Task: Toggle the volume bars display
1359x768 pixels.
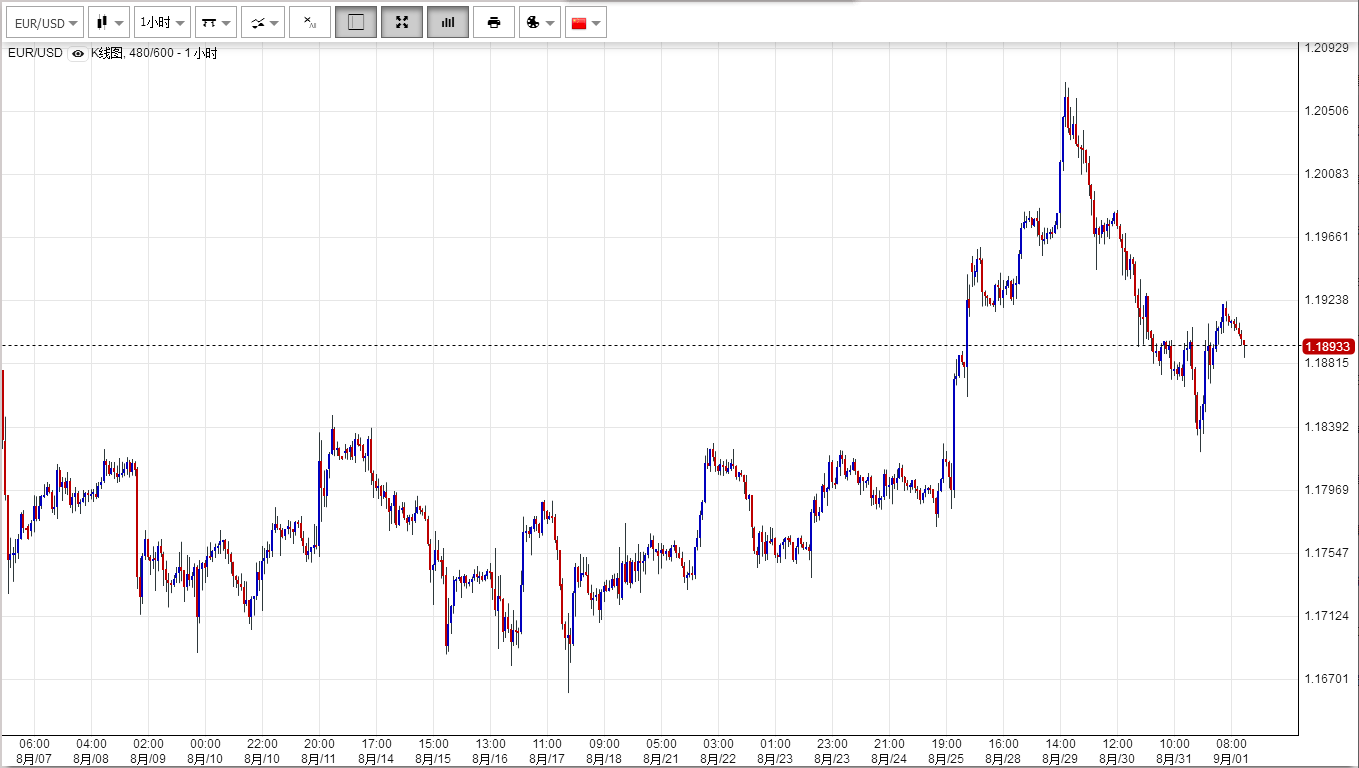Action: point(448,22)
